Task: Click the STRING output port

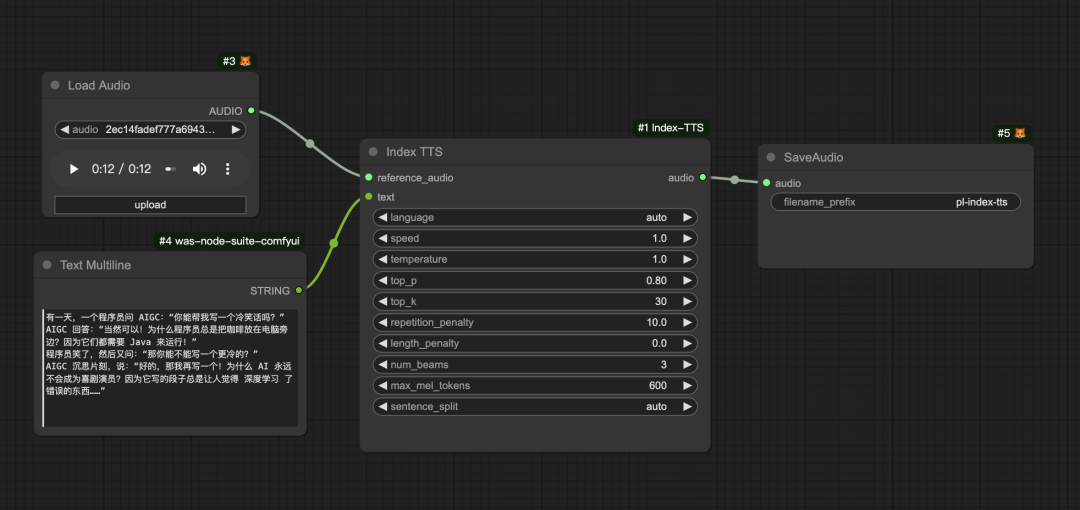Action: tap(299, 291)
